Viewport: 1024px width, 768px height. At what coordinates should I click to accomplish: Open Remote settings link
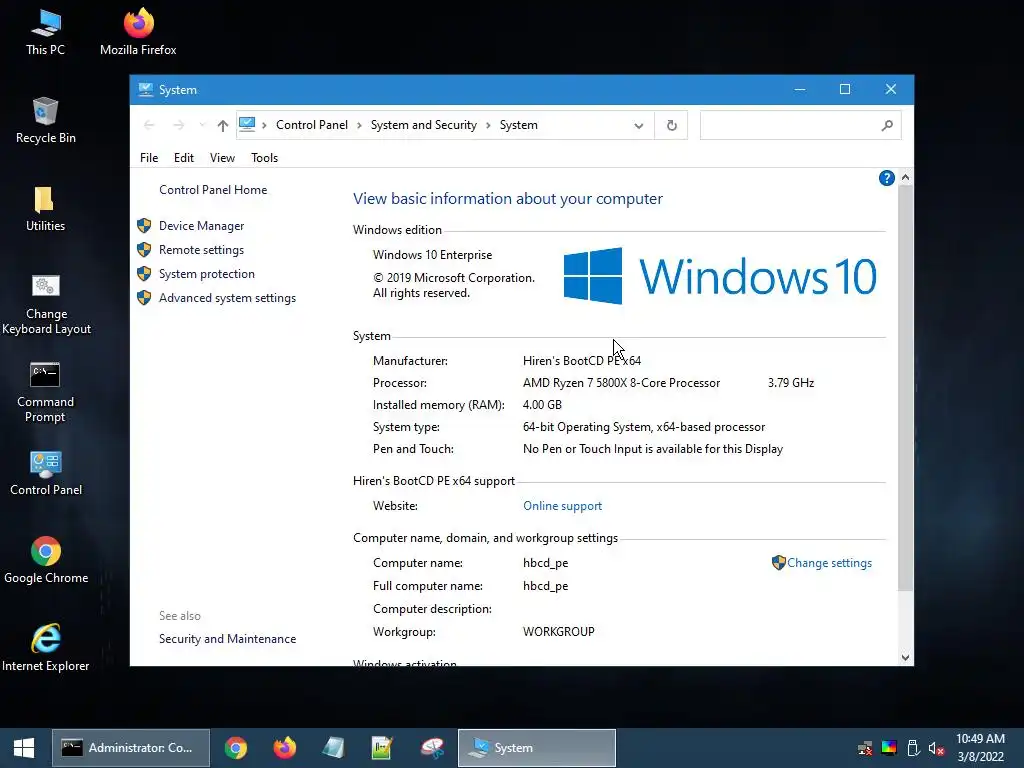coord(201,250)
